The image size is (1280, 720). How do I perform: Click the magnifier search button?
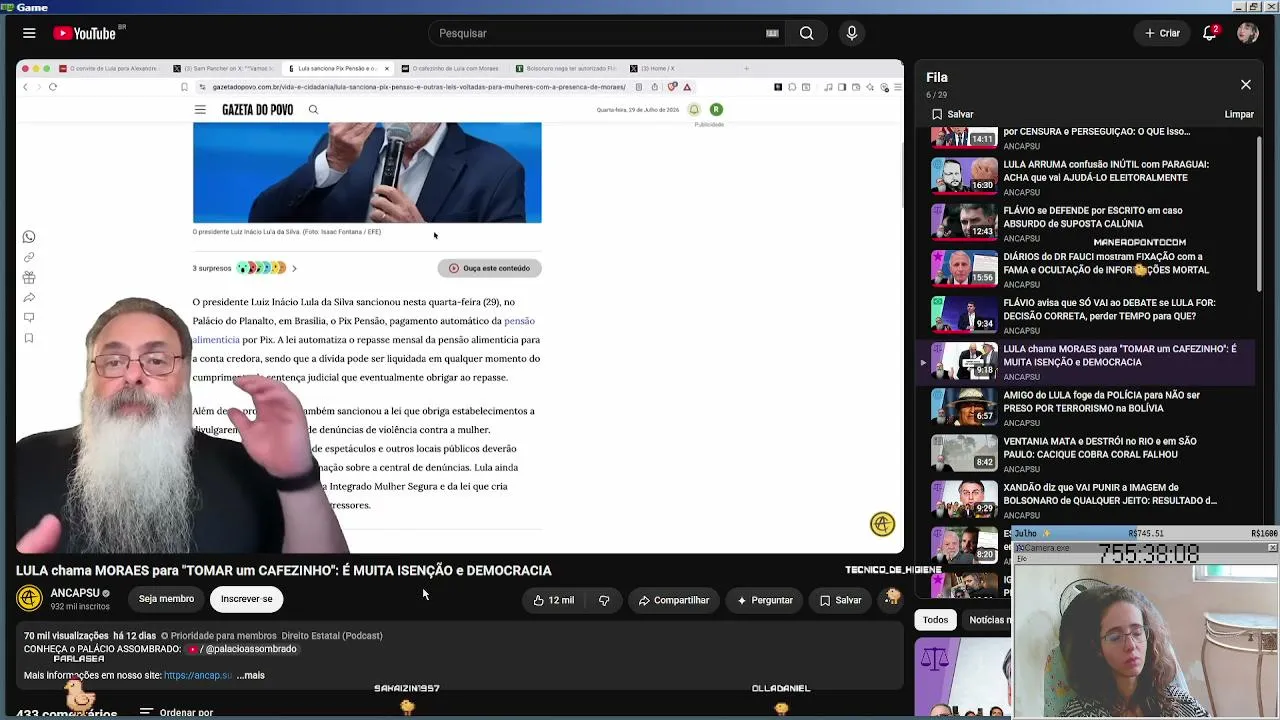click(806, 33)
